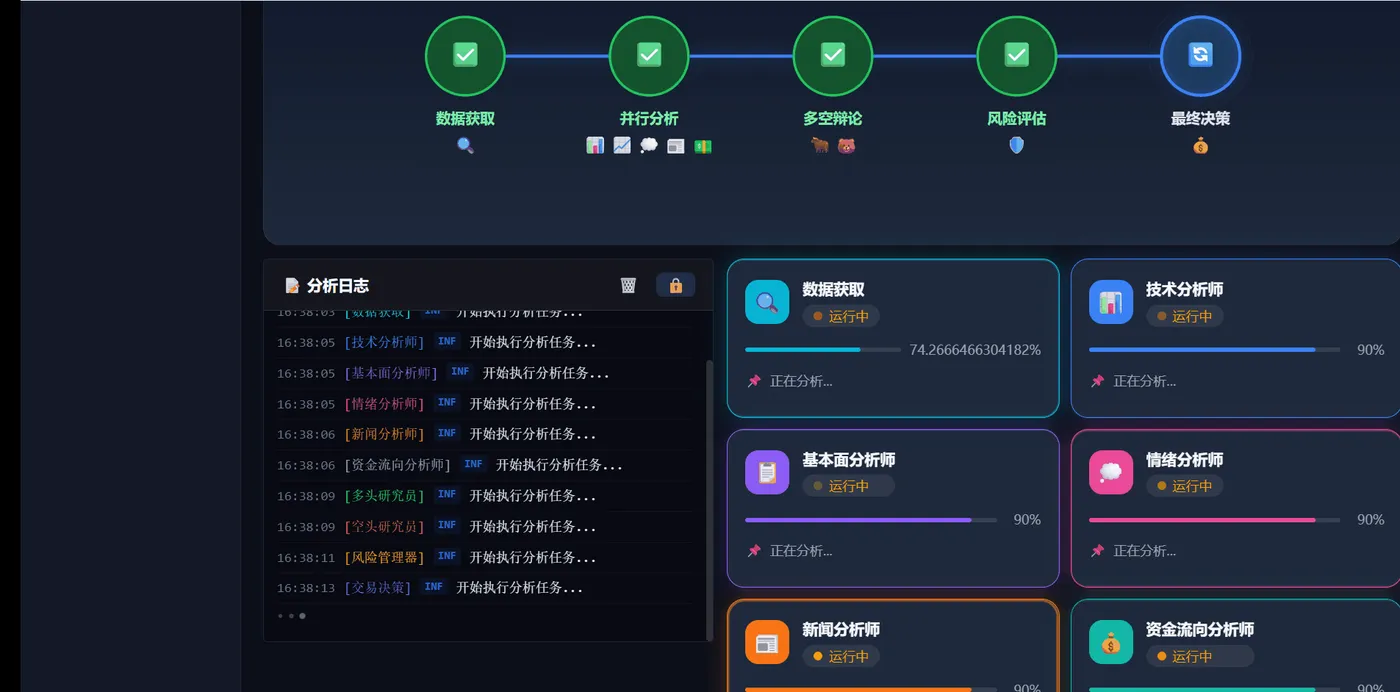Viewport: 1400px width, 692px height.
Task: Click the money bag emoji under 最终决策
Action: click(x=1201, y=145)
